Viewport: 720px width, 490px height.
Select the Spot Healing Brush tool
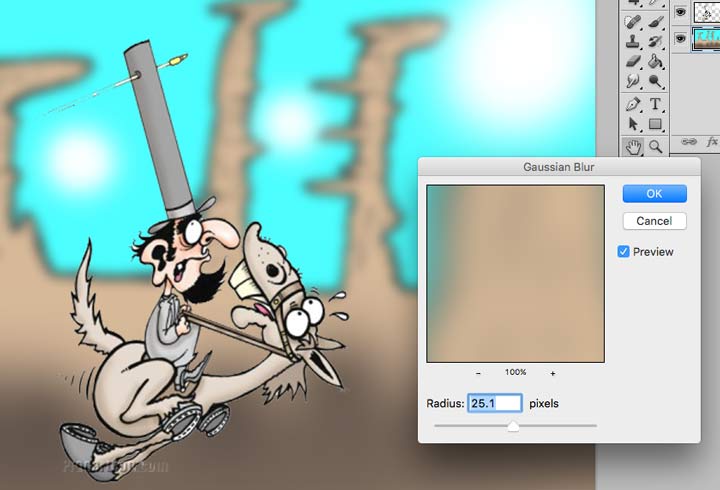pyautogui.click(x=632, y=21)
